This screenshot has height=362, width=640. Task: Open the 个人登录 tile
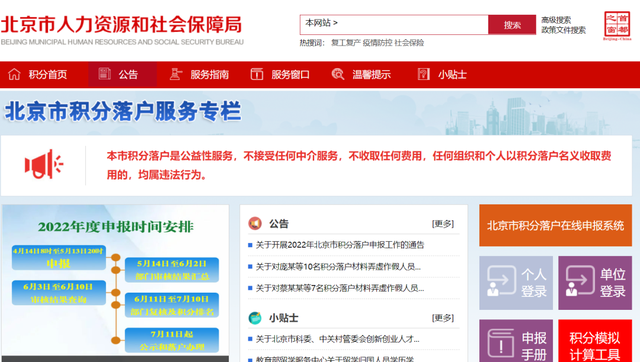[x=516, y=282]
